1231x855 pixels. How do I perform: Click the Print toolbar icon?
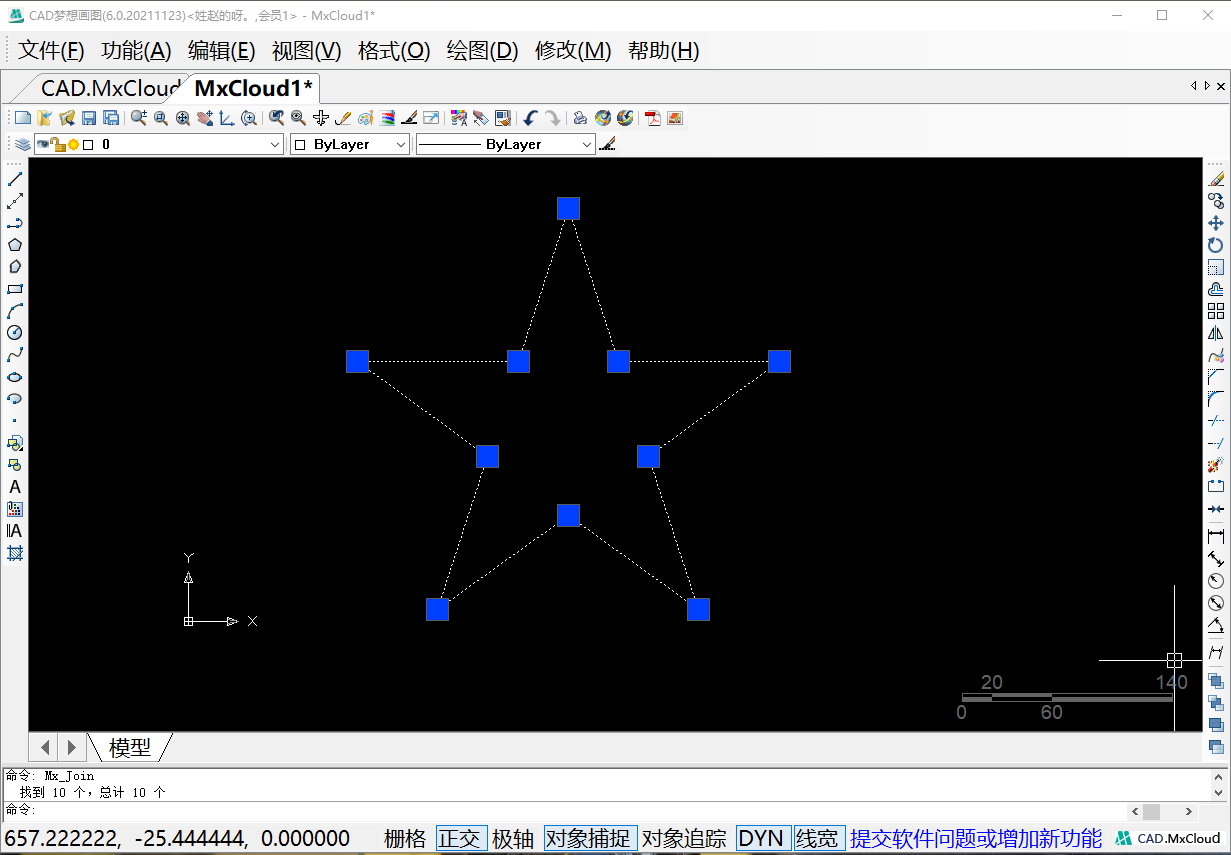580,118
